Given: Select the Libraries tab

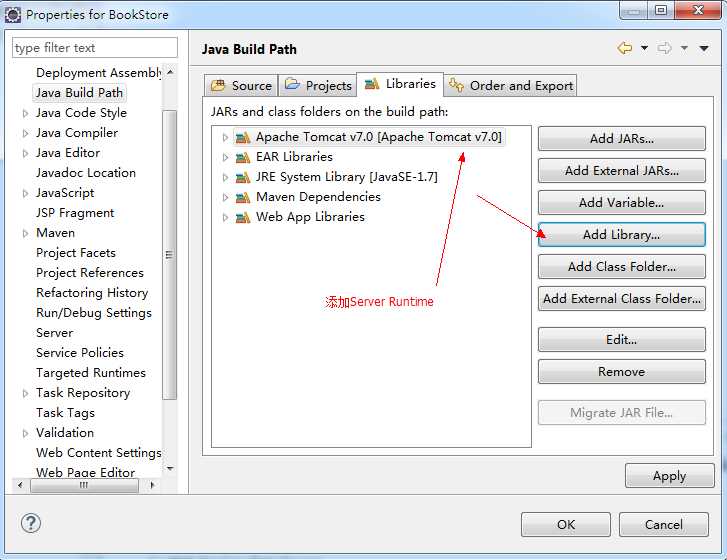Looking at the screenshot, I should point(400,84).
